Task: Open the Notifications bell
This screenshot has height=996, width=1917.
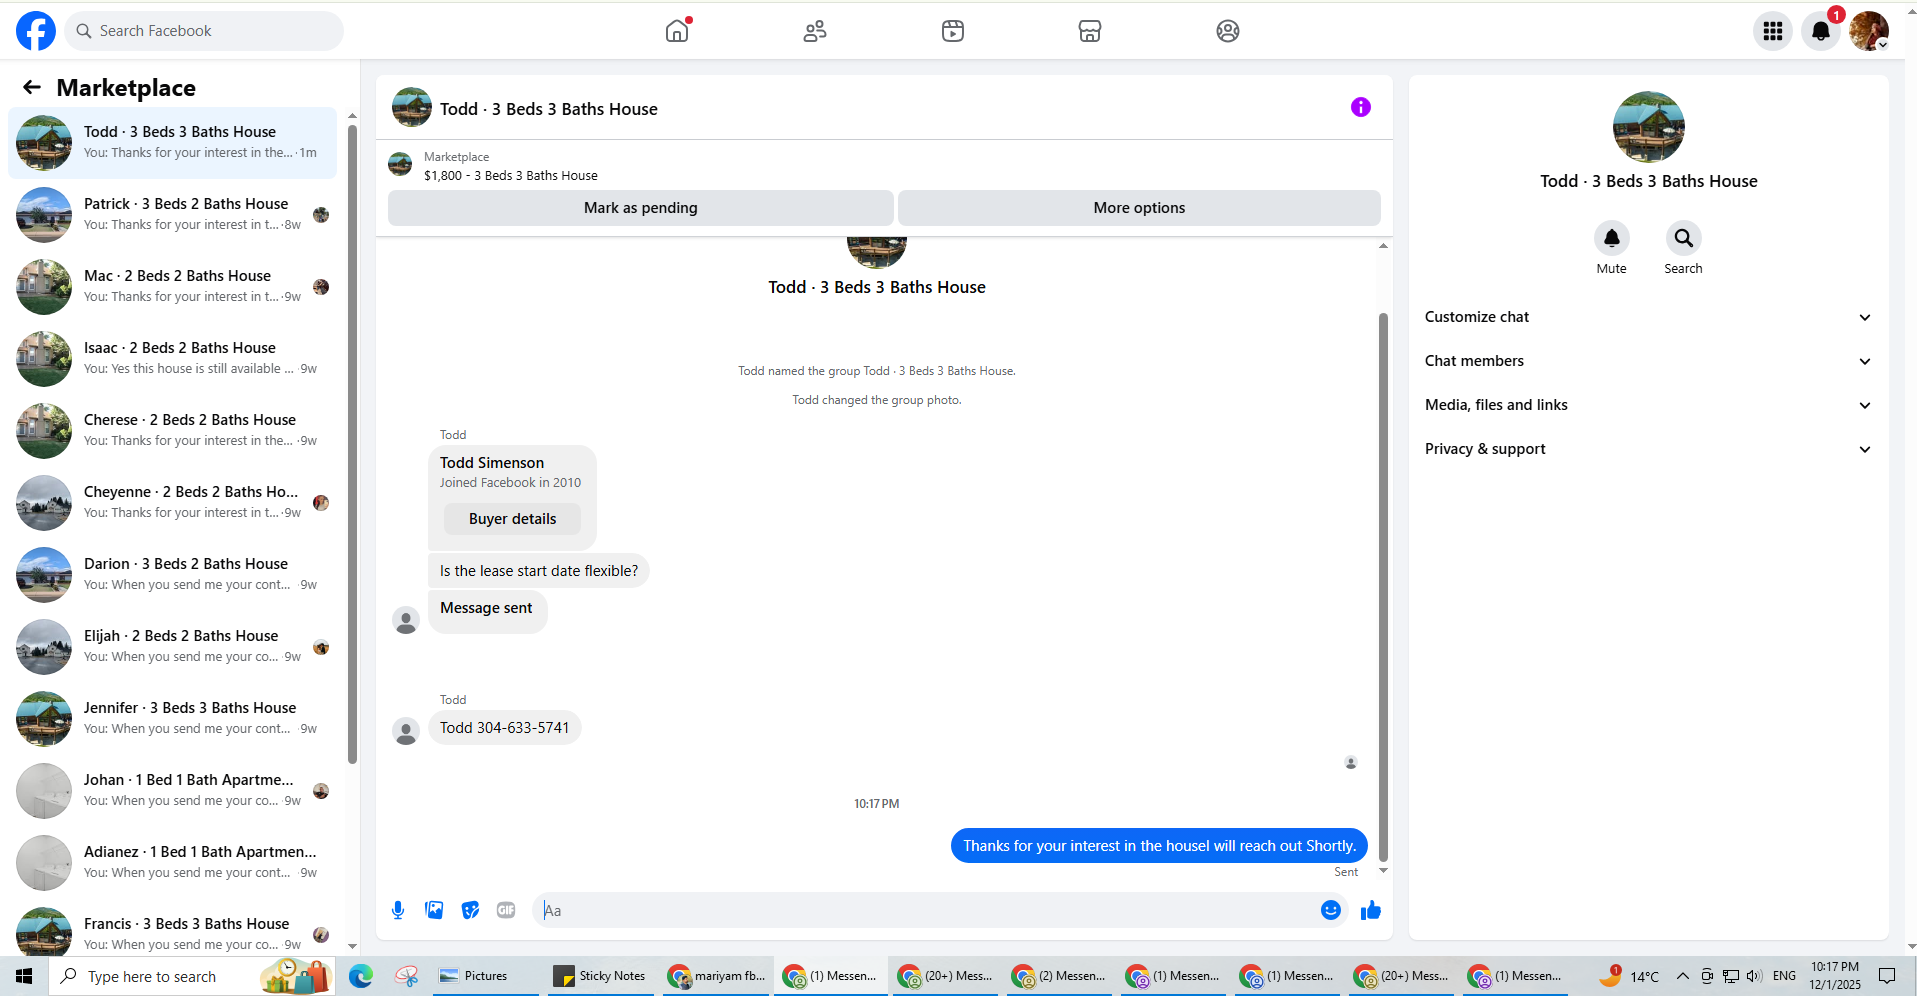Action: click(x=1821, y=31)
